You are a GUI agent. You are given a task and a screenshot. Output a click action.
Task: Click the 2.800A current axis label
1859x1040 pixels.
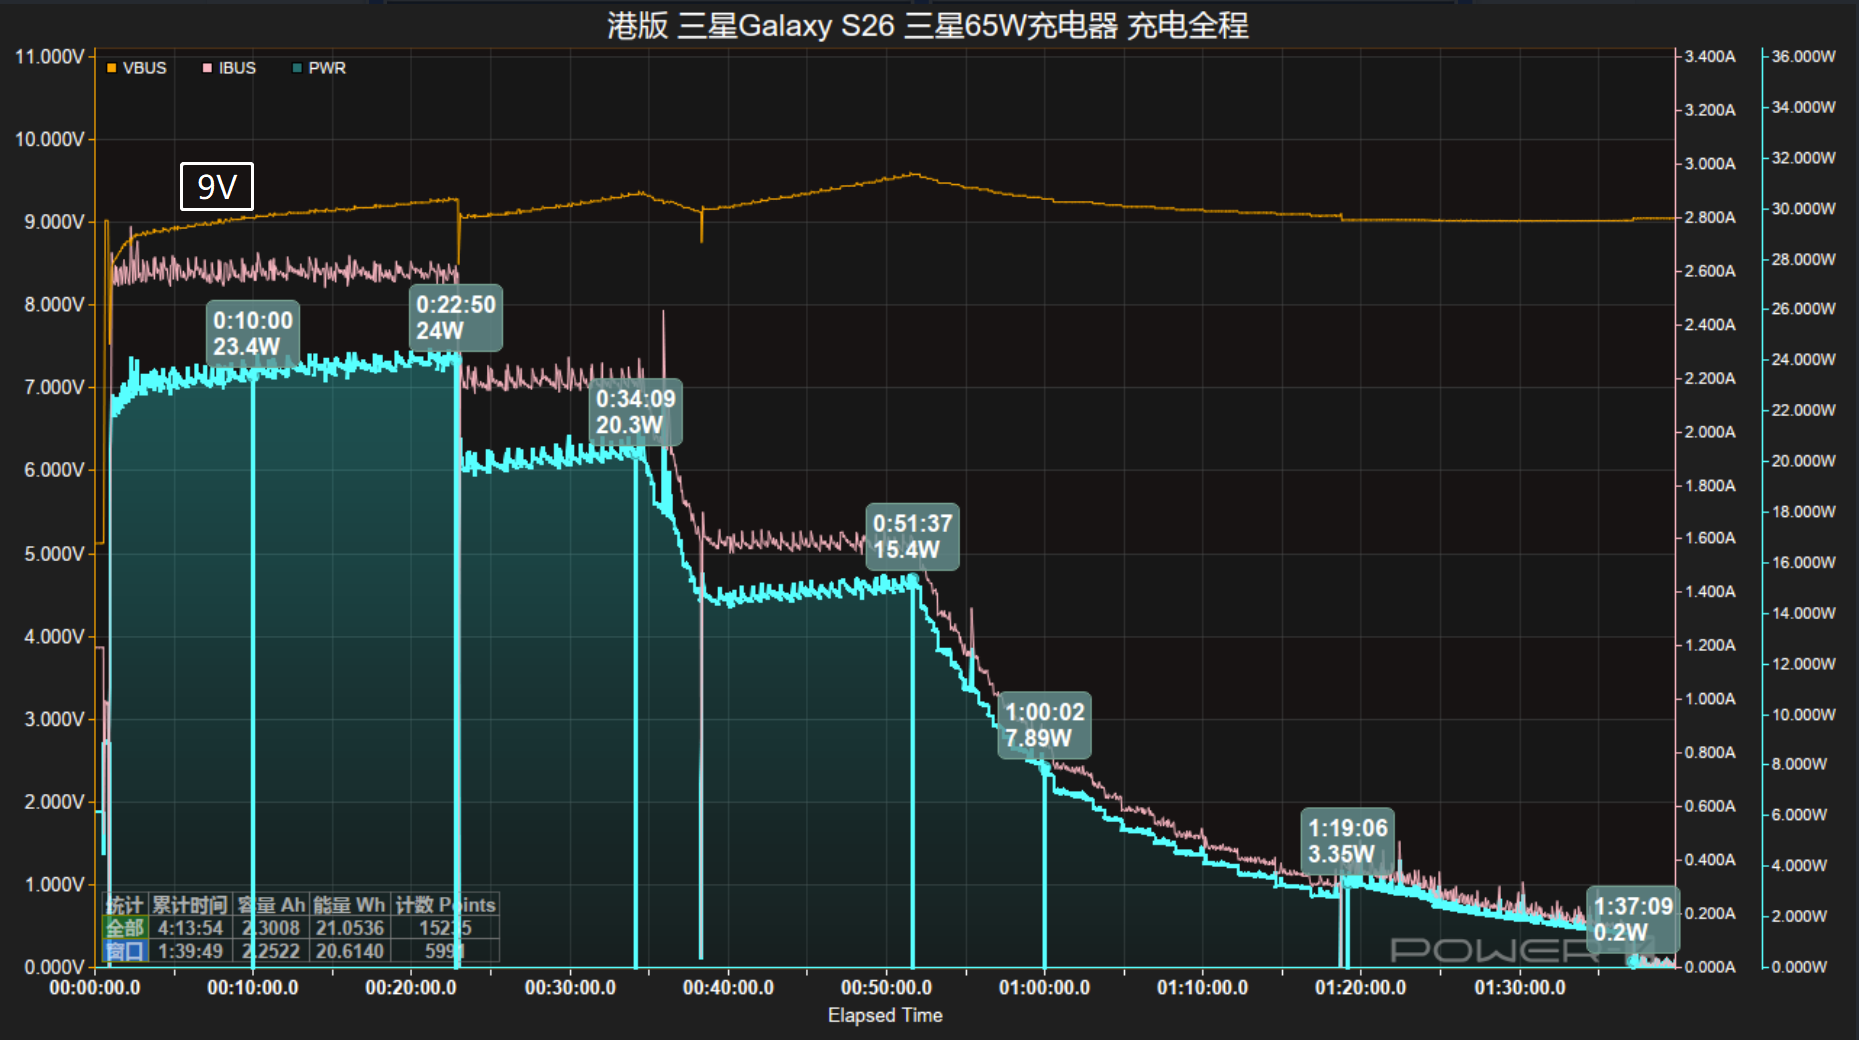(1710, 217)
